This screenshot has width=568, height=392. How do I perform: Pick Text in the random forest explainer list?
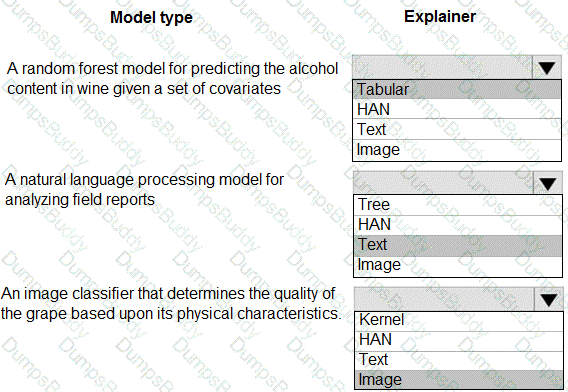(x=457, y=129)
